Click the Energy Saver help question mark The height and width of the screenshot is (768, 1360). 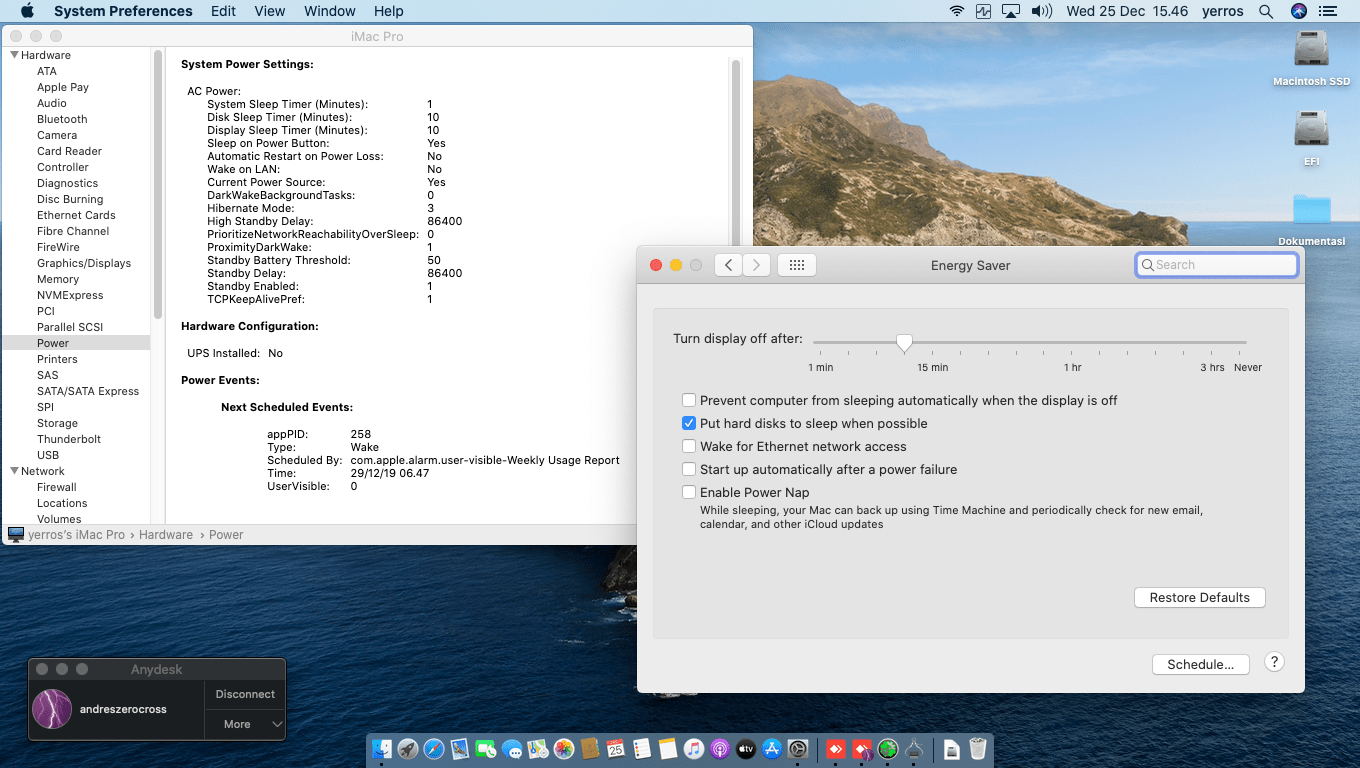tap(1274, 662)
